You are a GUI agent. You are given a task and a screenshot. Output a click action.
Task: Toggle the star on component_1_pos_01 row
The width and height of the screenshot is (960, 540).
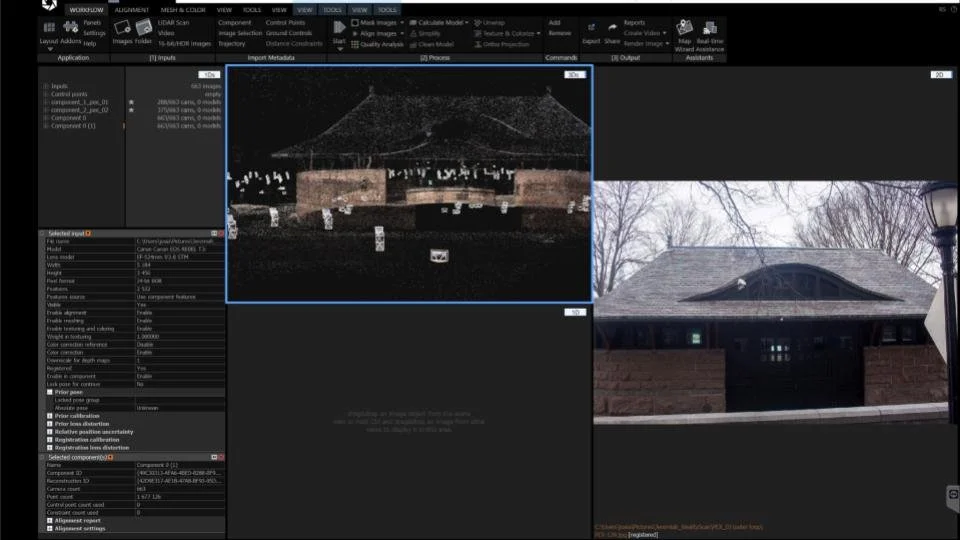point(131,102)
